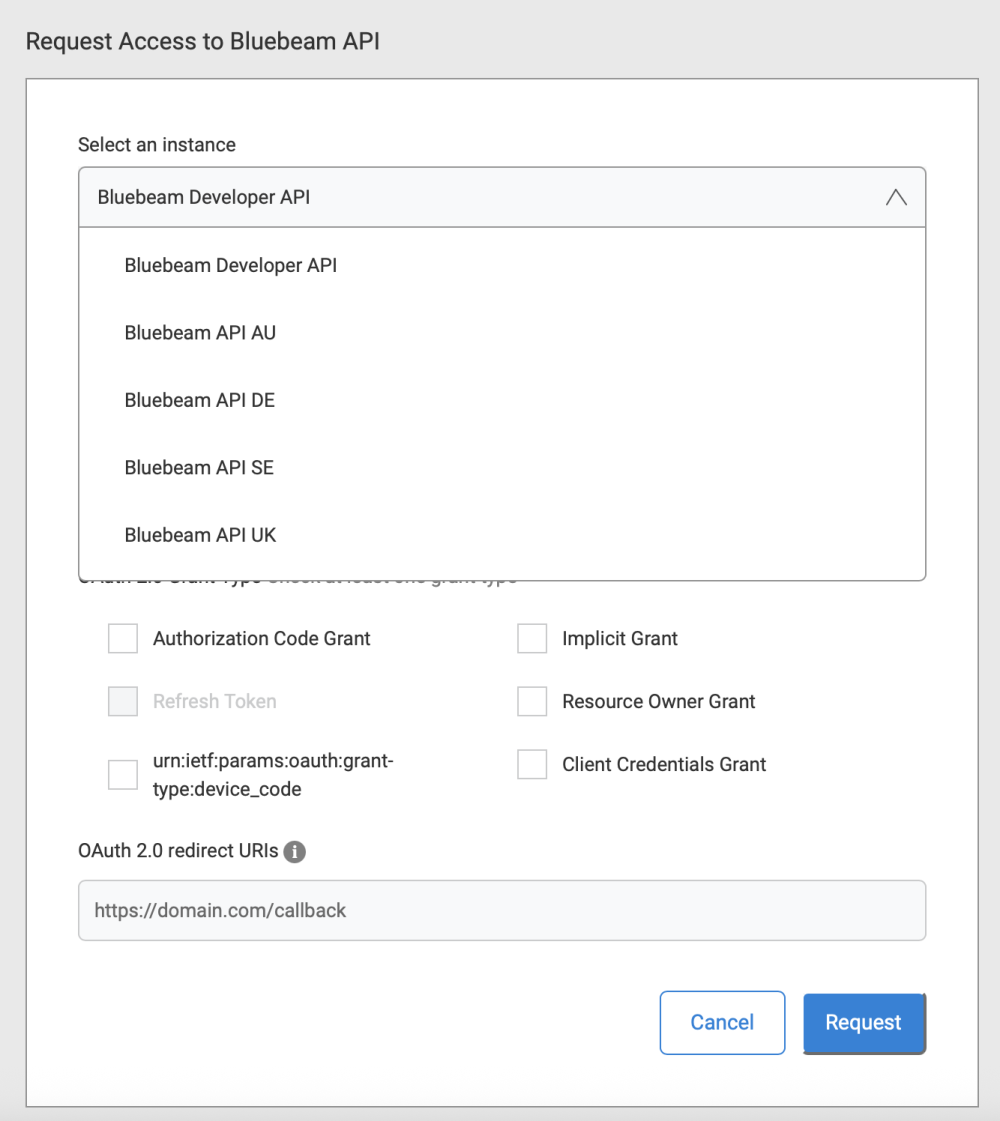Screen dimensions: 1000x1121
Task: Toggle Client Credentials Grant checkbox
Action: tap(532, 764)
